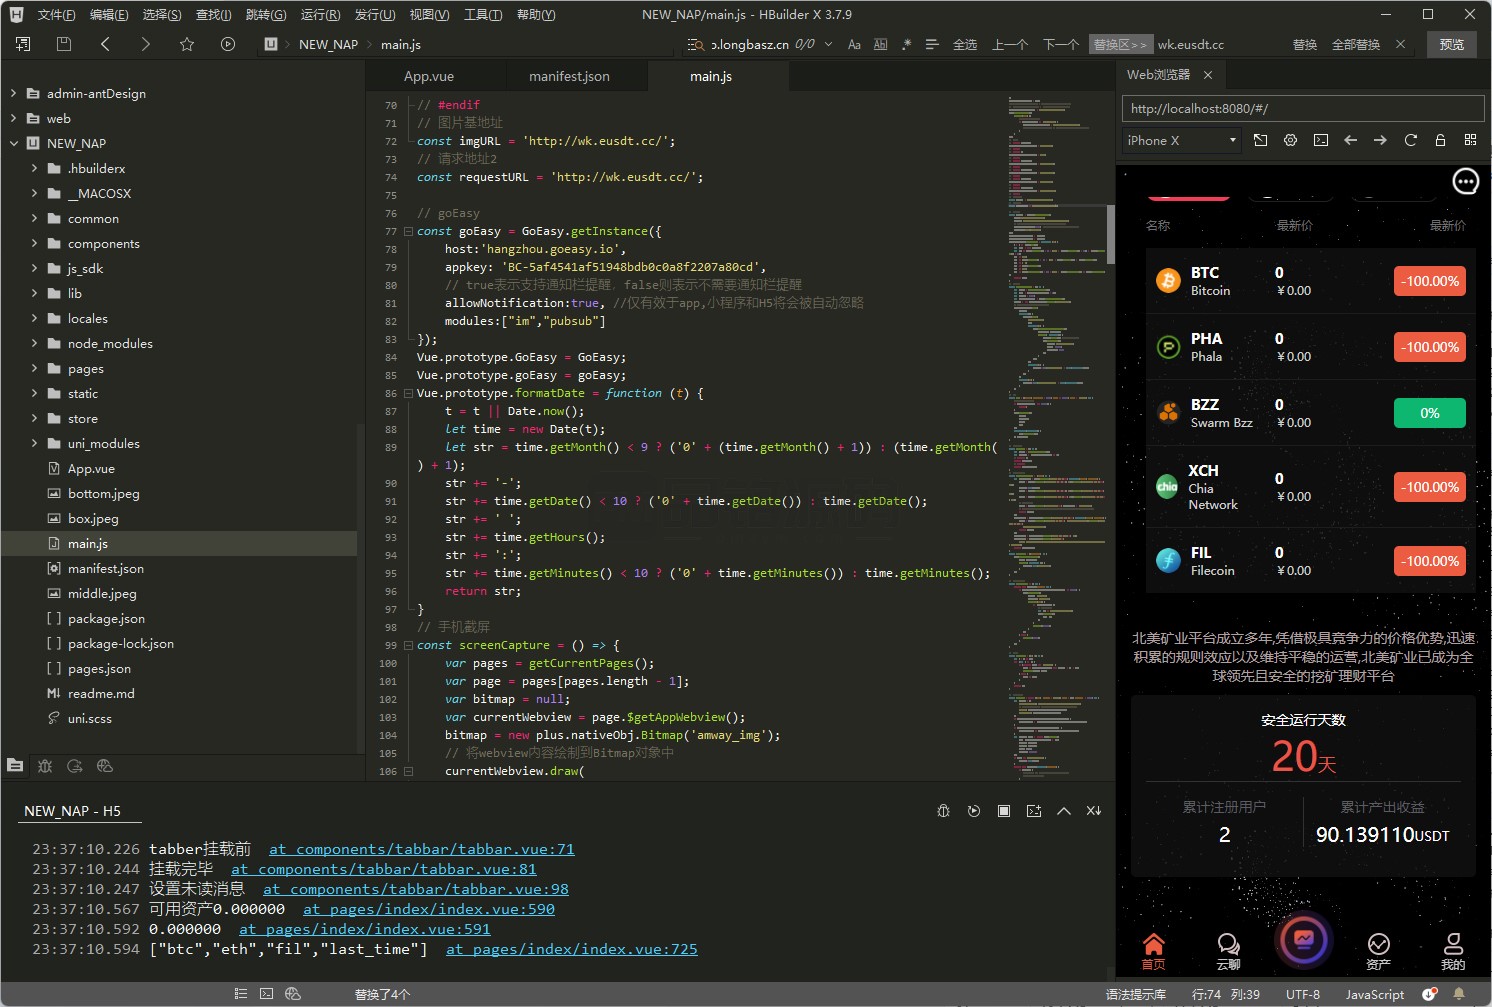The width and height of the screenshot is (1492, 1007).
Task: Stop the running NEW_NAP - H5 console
Action: pos(1003,811)
